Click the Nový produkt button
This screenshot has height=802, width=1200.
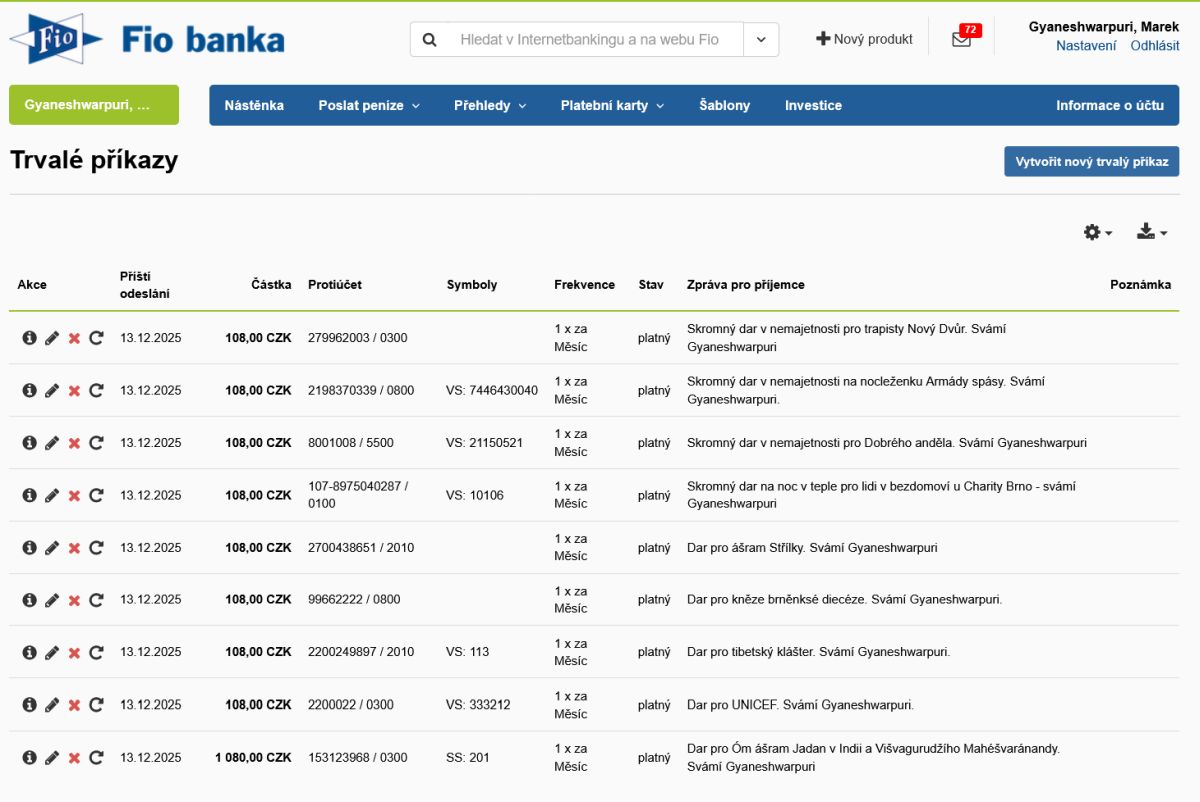(x=864, y=39)
